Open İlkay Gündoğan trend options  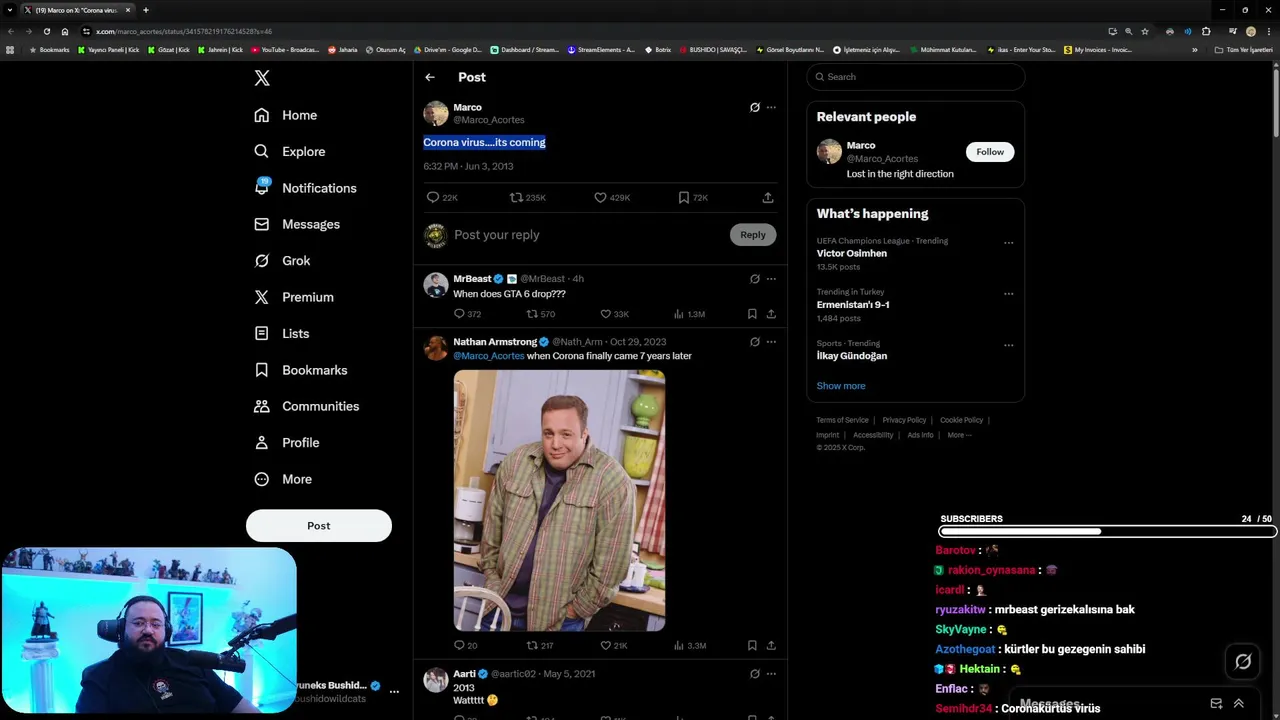coord(1008,345)
